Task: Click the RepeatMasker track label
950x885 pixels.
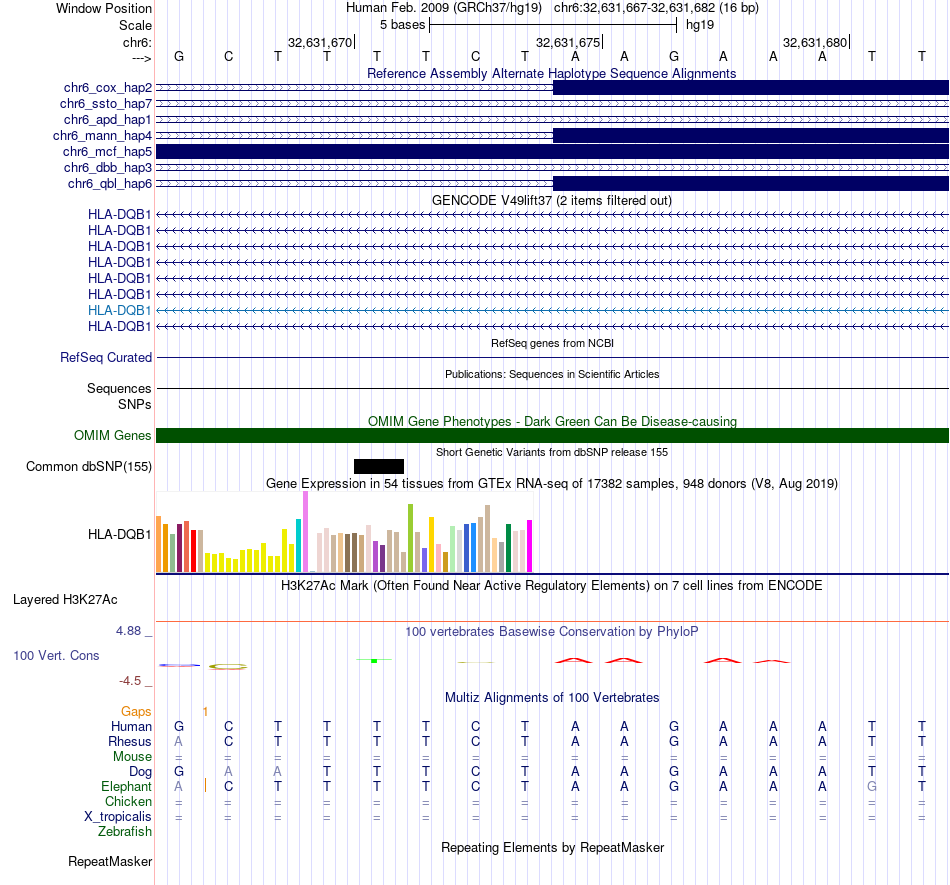Action: [110, 861]
